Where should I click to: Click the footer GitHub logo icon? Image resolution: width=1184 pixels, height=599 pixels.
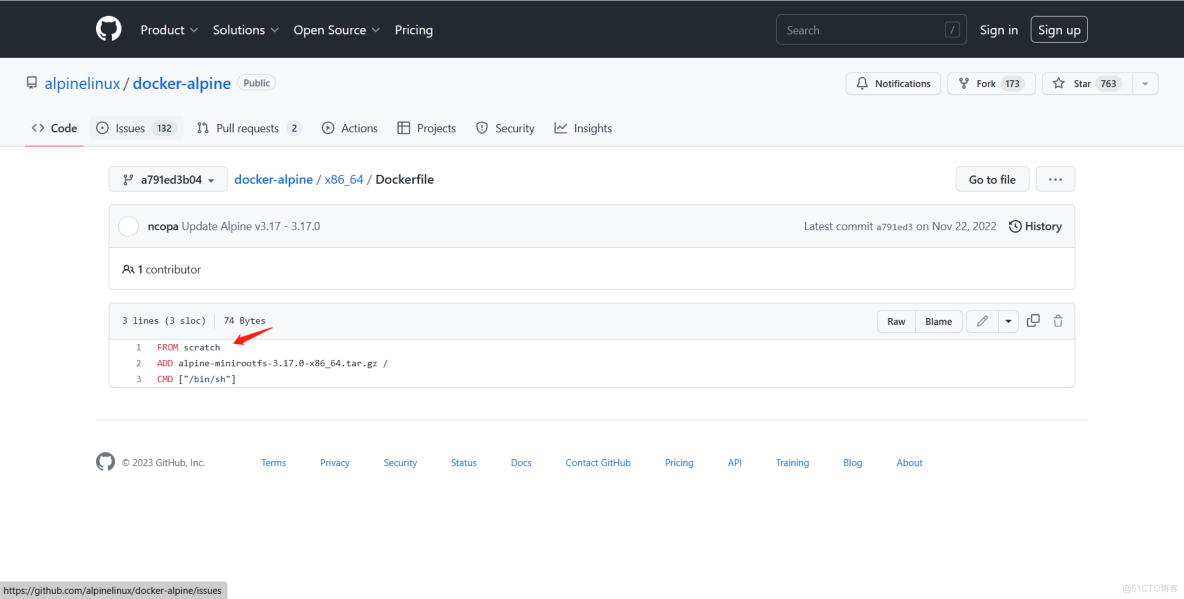[x=106, y=462]
